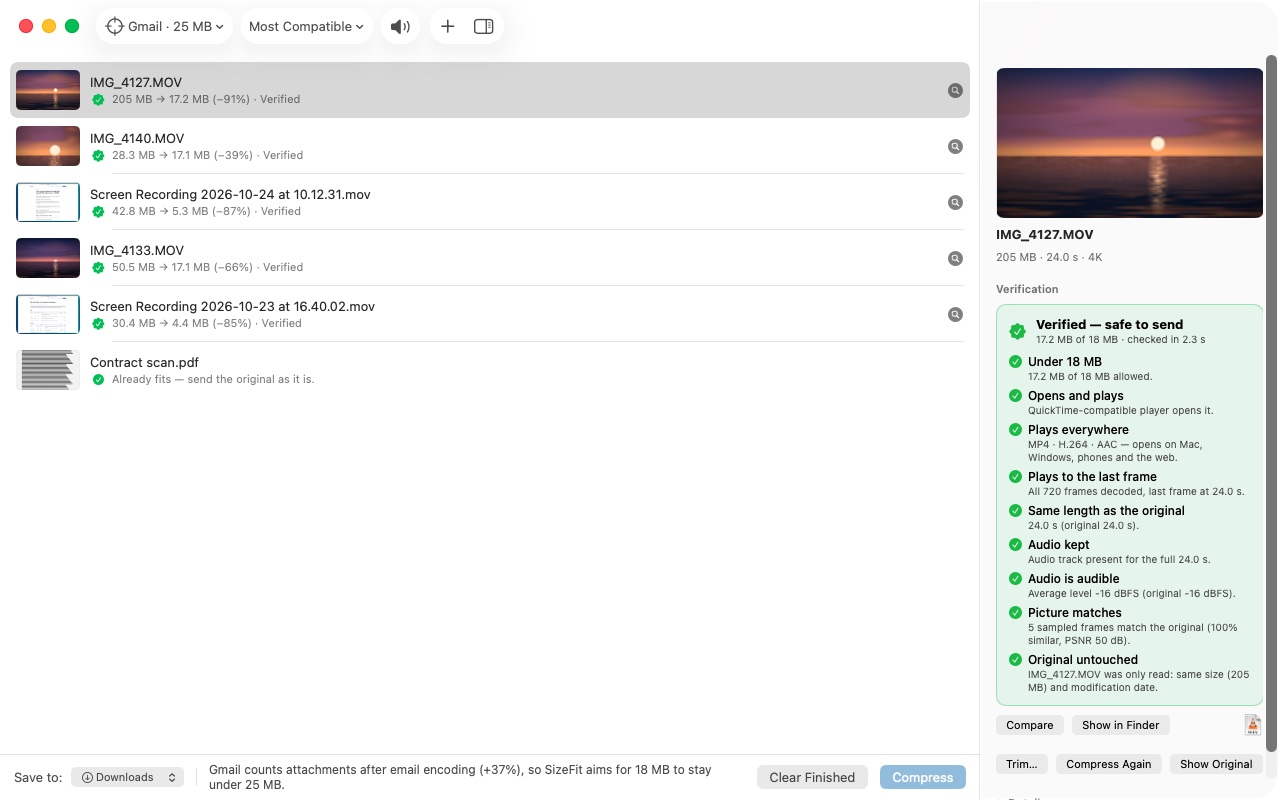Select the IMG_4127.MOV thumbnail in the list
The width and height of the screenshot is (1280, 800).
[48, 90]
